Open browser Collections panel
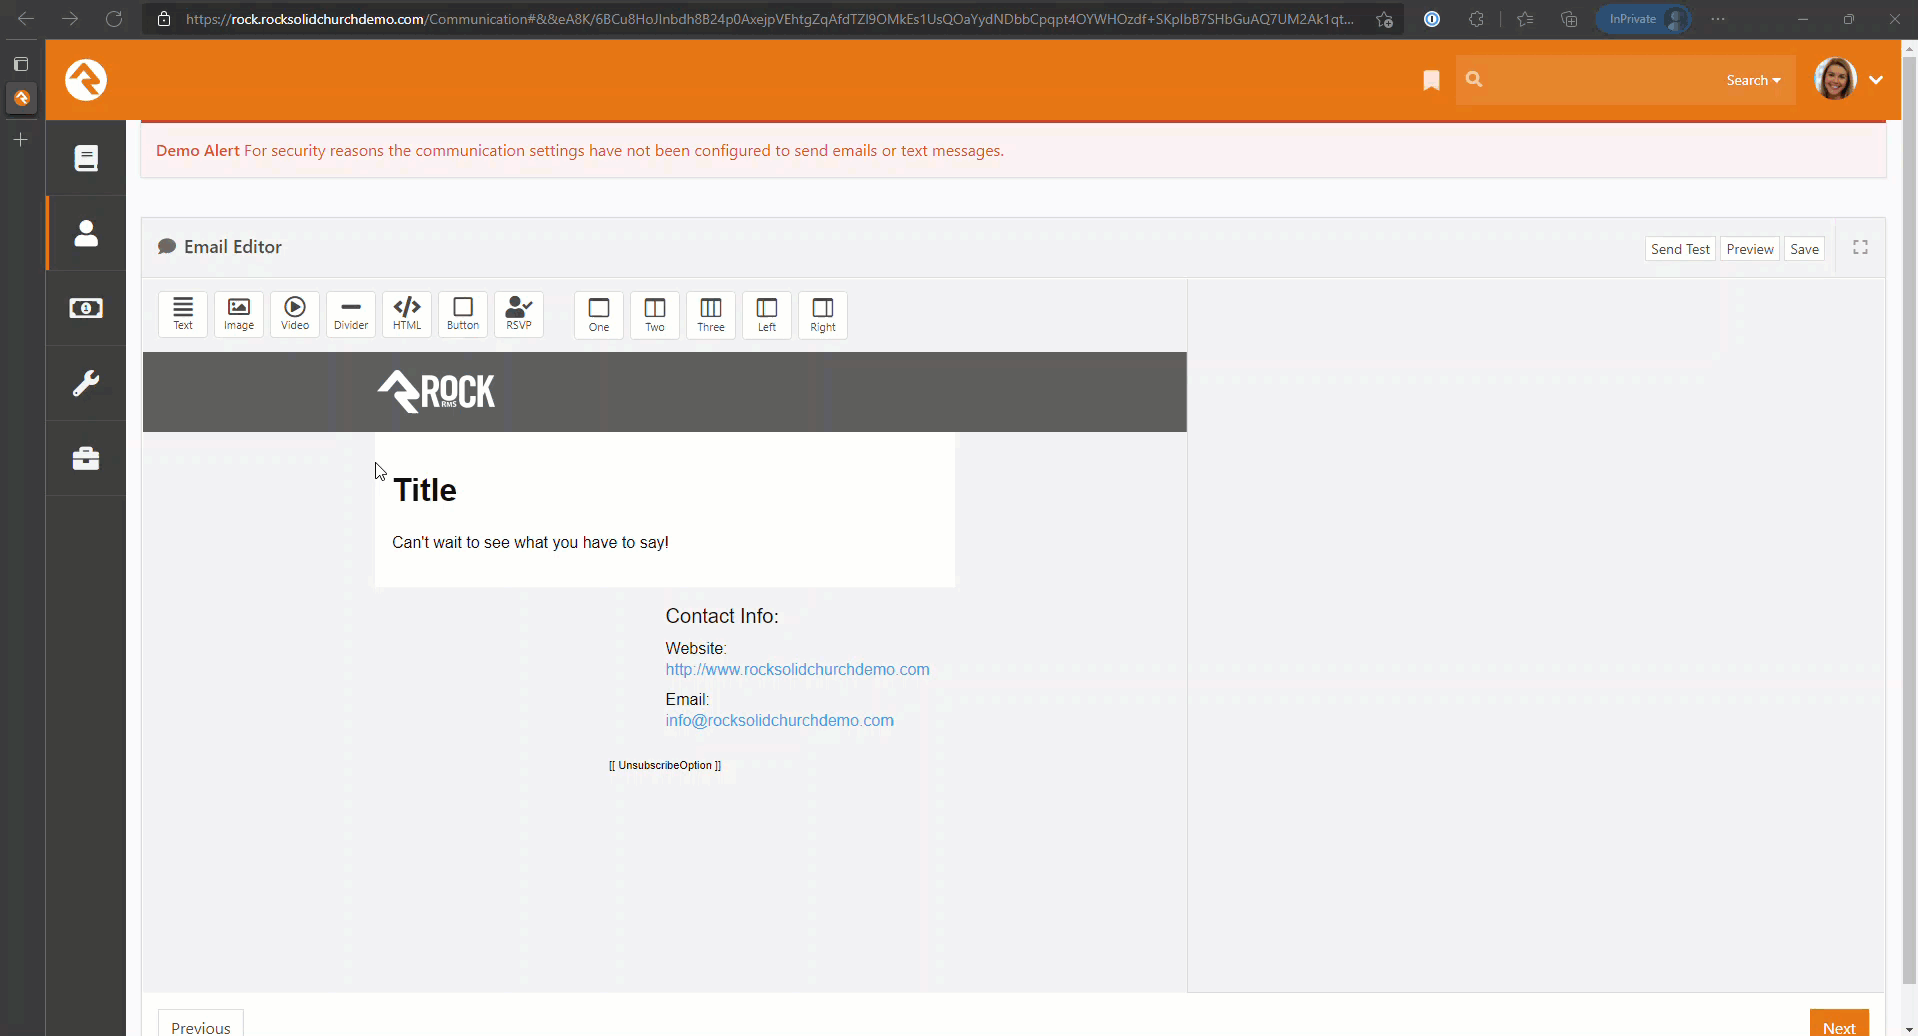 click(1569, 19)
